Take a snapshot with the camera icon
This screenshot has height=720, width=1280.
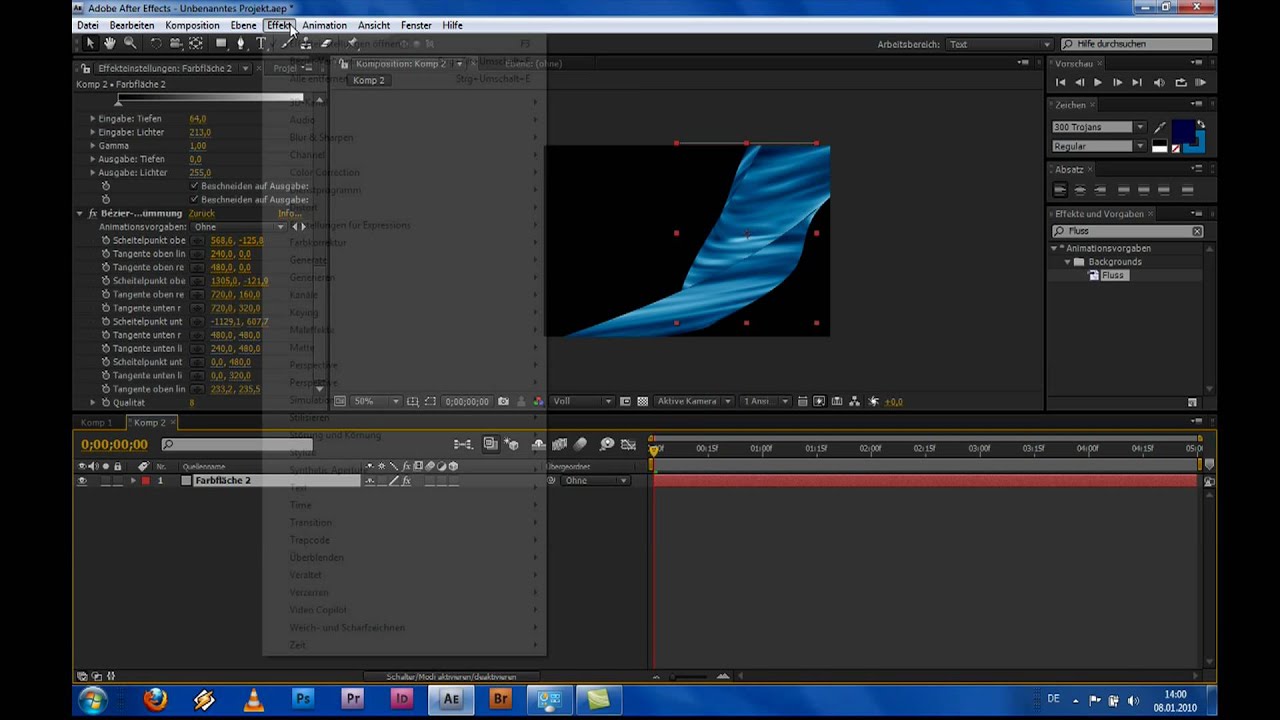coord(503,401)
